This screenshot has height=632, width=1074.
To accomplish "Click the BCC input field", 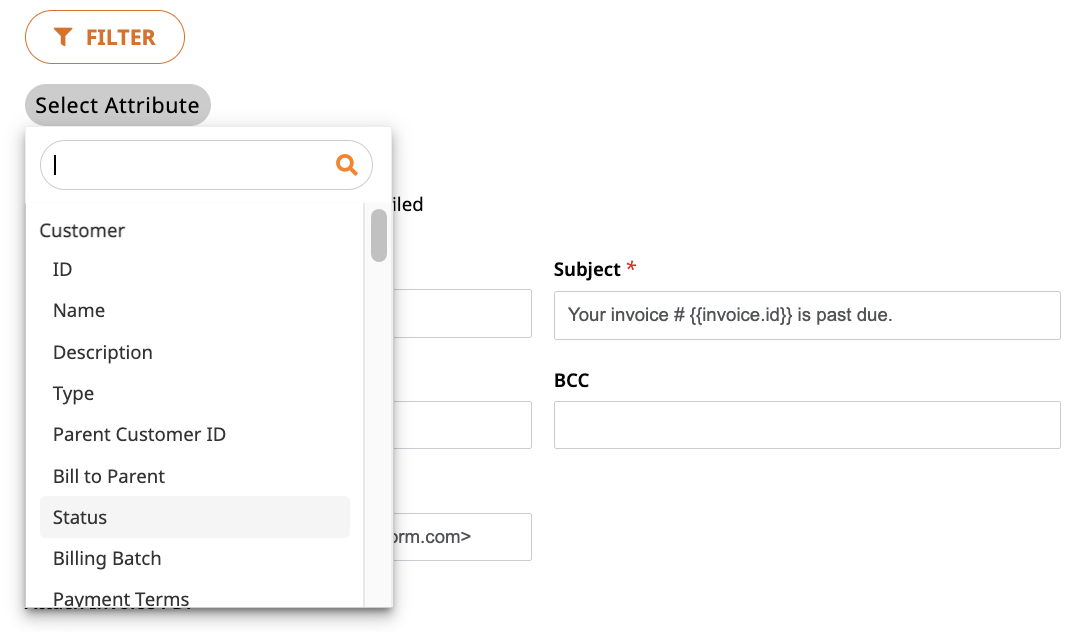I will click(807, 425).
